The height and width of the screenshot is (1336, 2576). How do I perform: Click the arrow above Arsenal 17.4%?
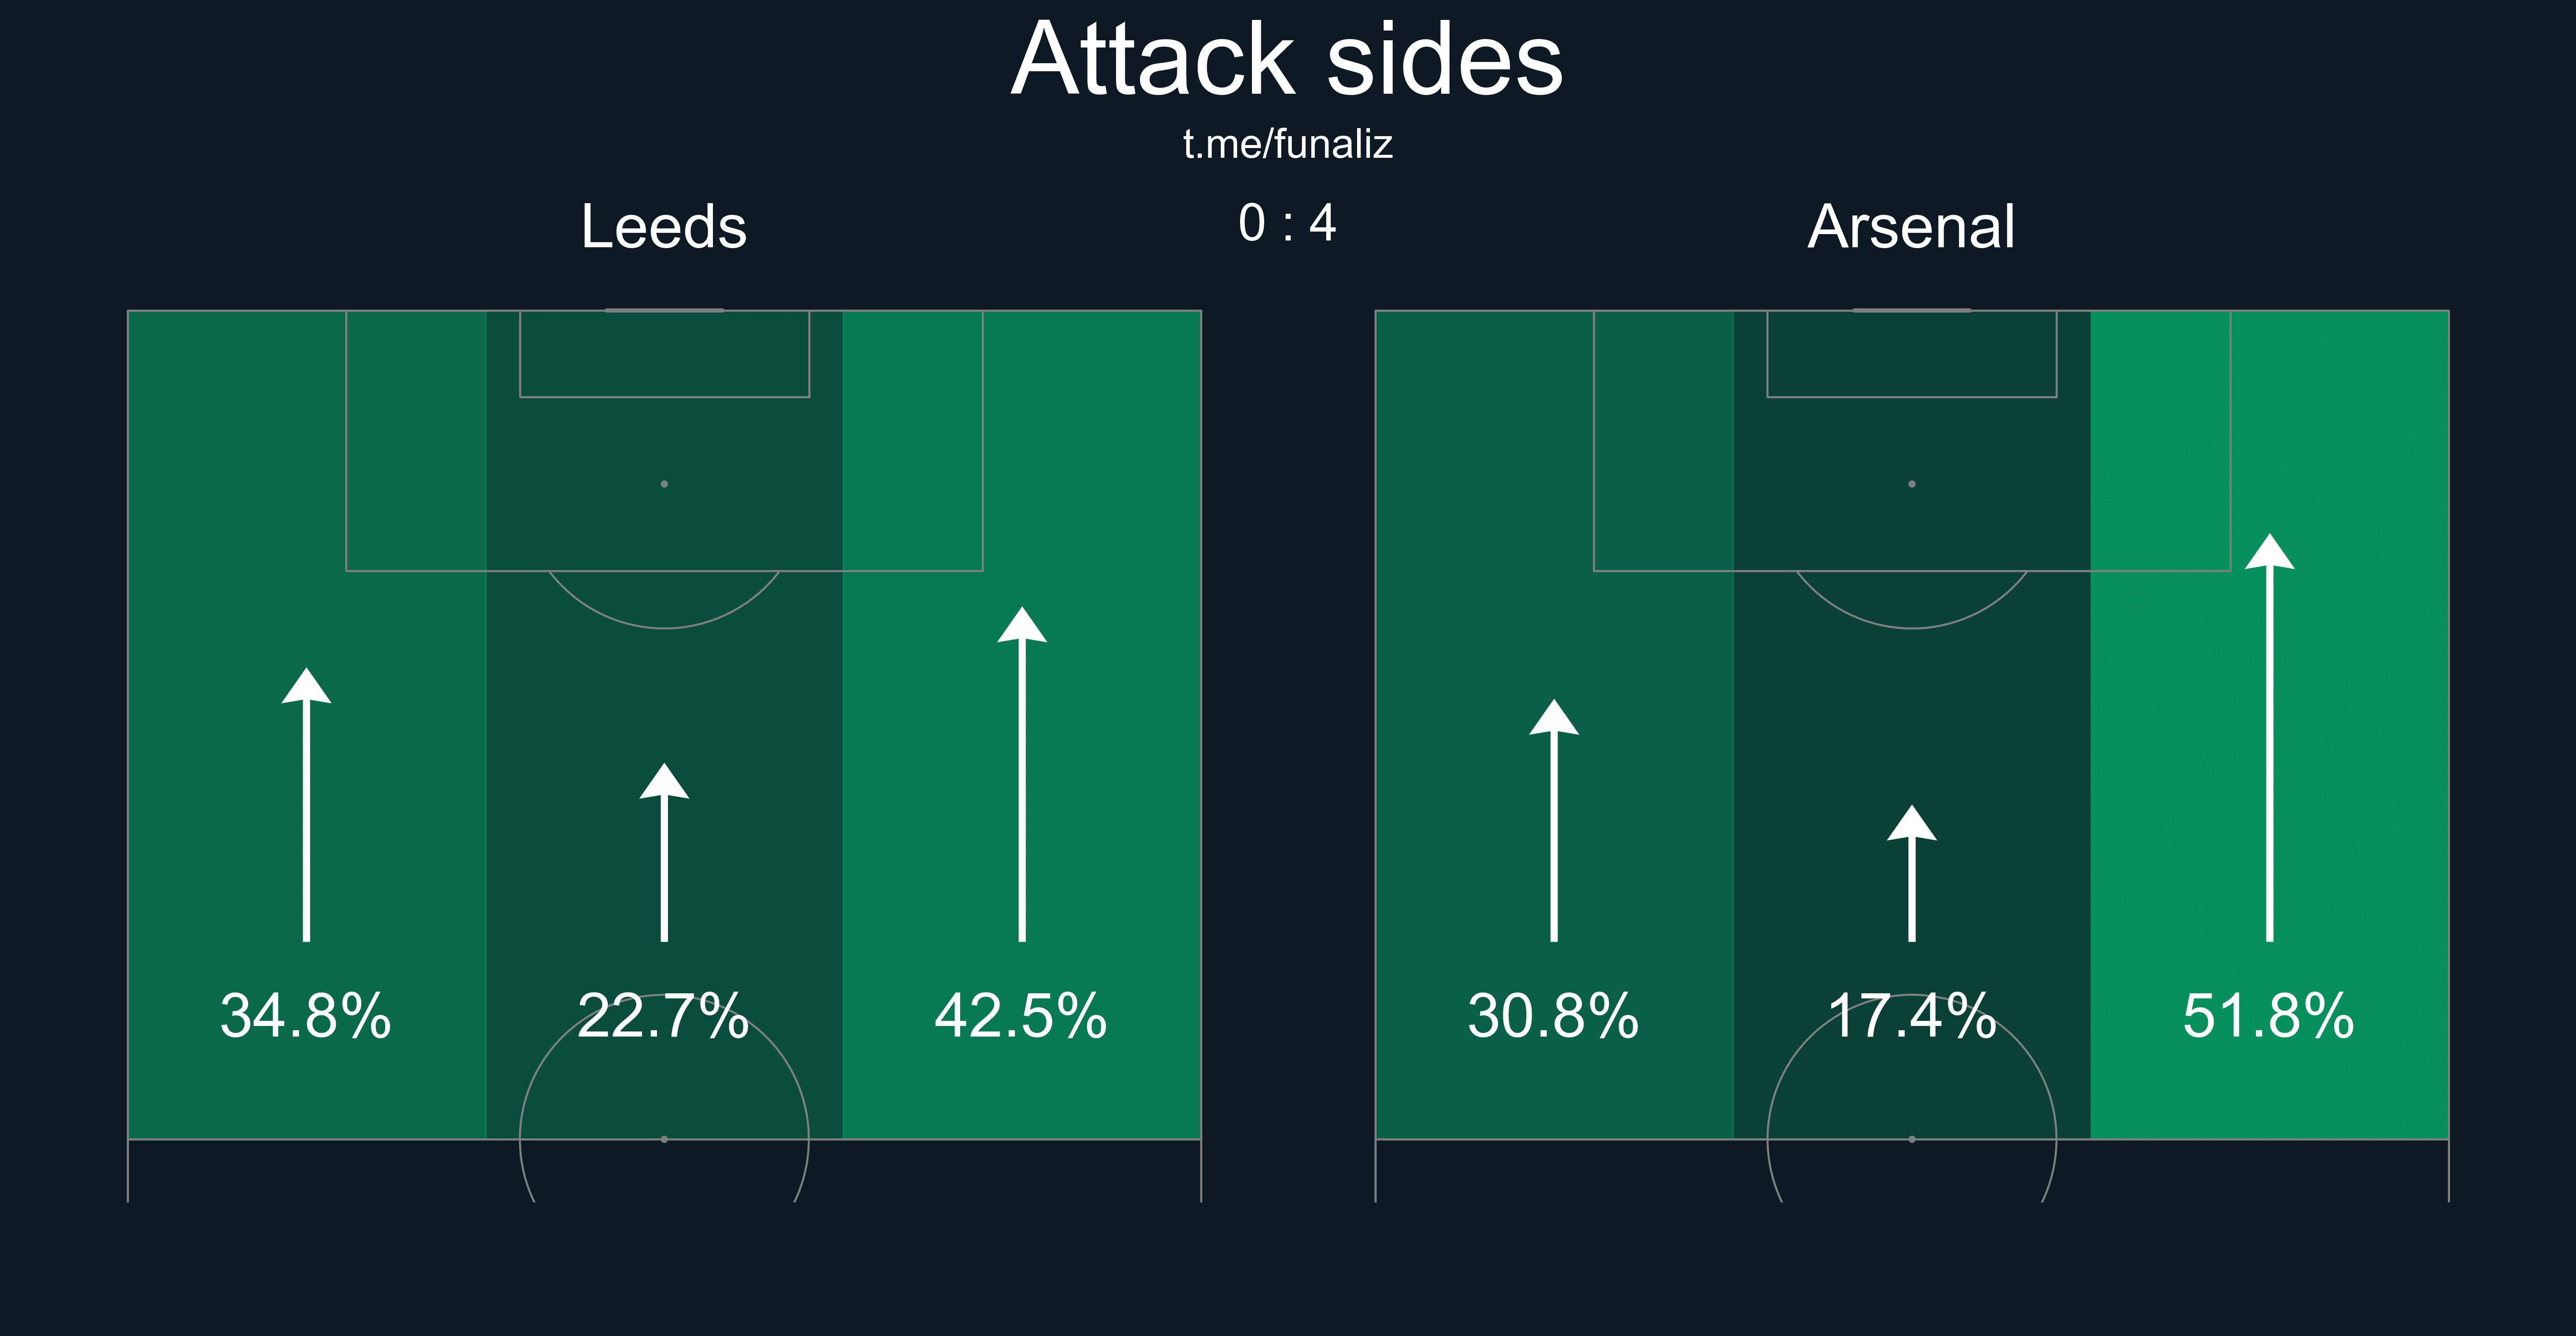1912,873
